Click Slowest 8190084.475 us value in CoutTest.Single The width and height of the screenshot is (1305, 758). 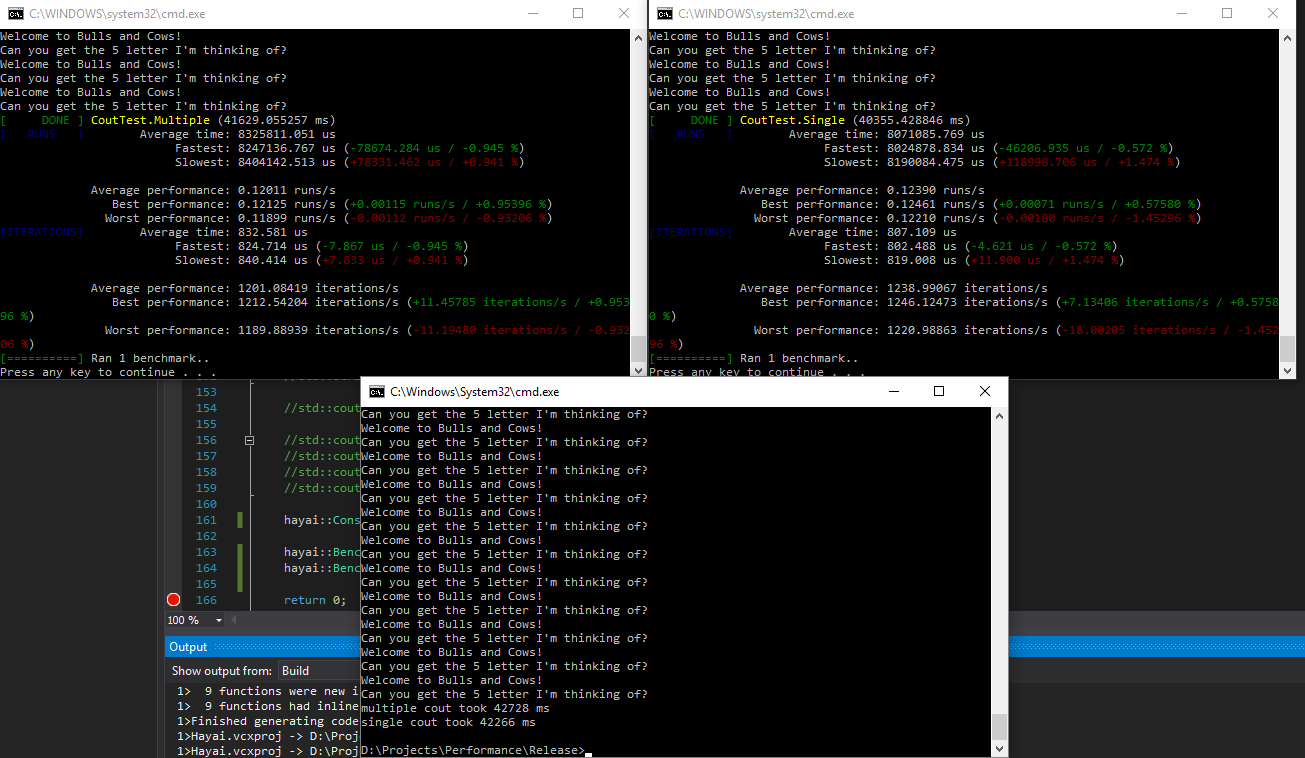pos(936,162)
